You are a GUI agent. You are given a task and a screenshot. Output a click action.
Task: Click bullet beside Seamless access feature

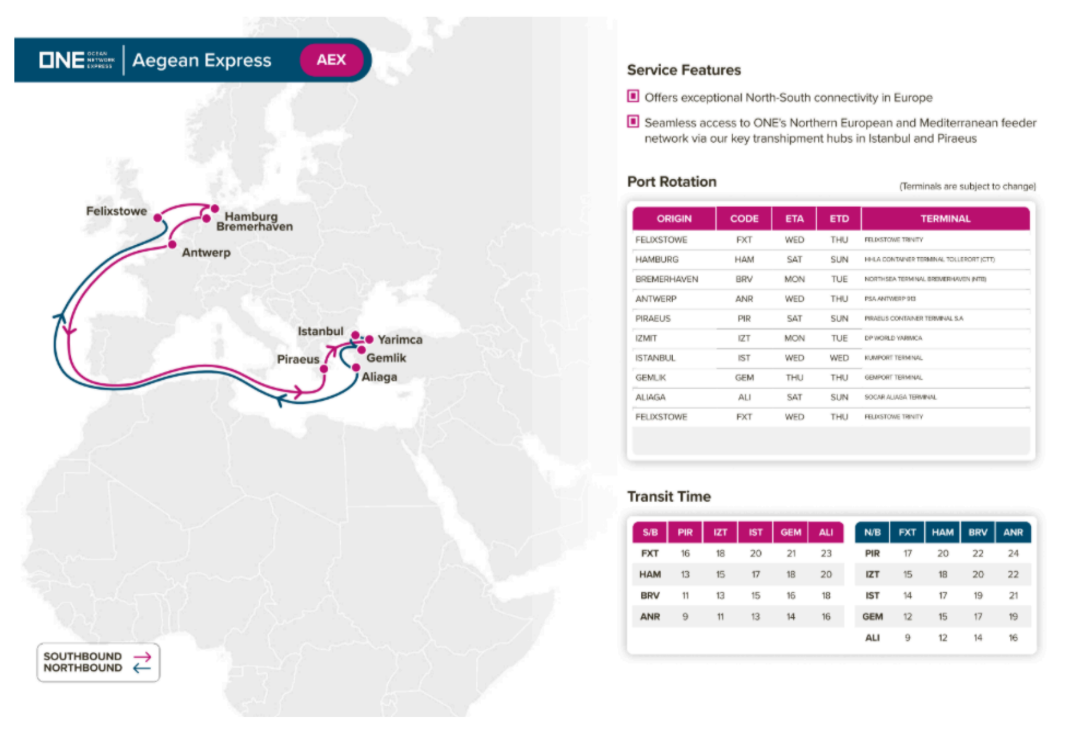tap(632, 122)
